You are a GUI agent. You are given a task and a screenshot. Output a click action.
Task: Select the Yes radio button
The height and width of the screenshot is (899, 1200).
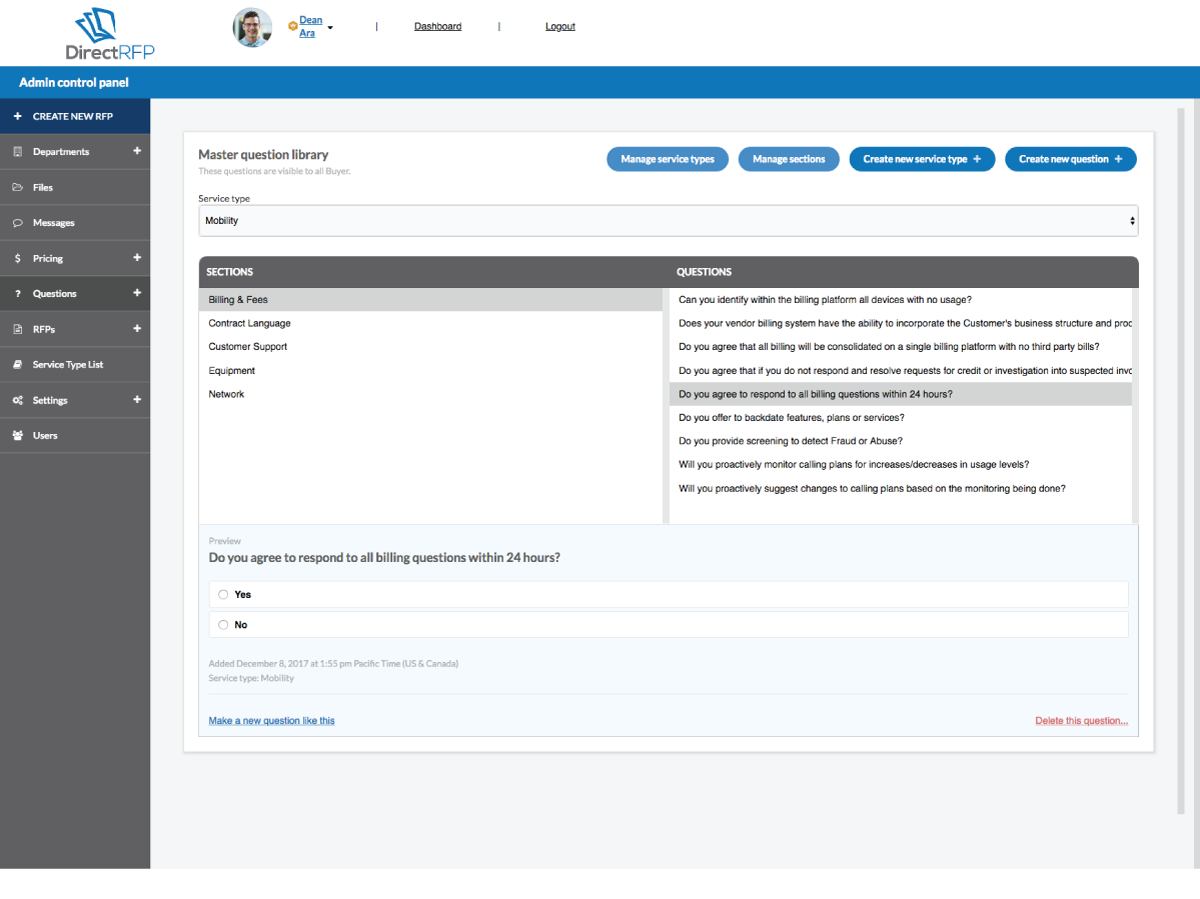(x=223, y=594)
